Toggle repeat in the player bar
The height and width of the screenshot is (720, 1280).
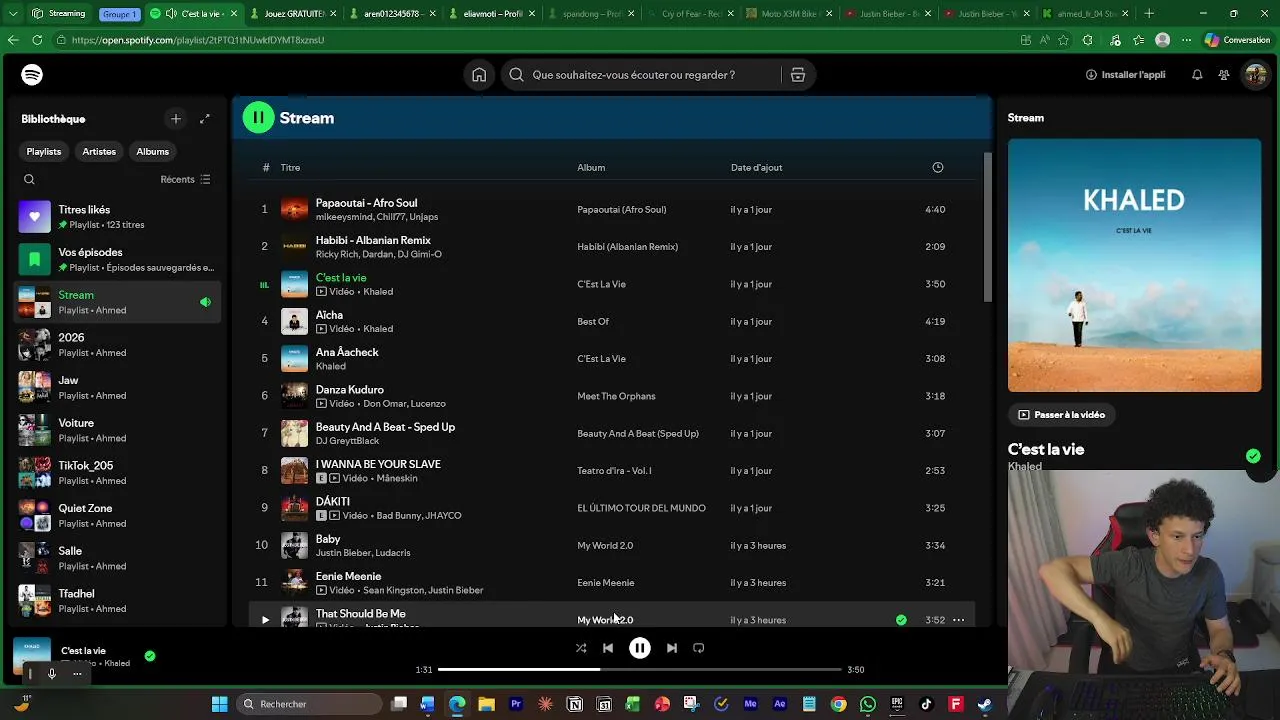pyautogui.click(x=699, y=648)
